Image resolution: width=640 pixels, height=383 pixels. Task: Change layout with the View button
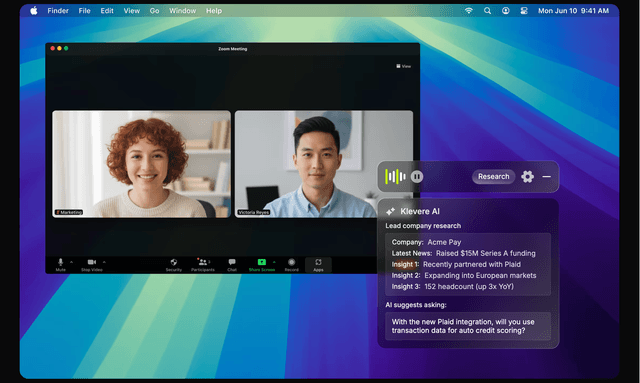404,66
